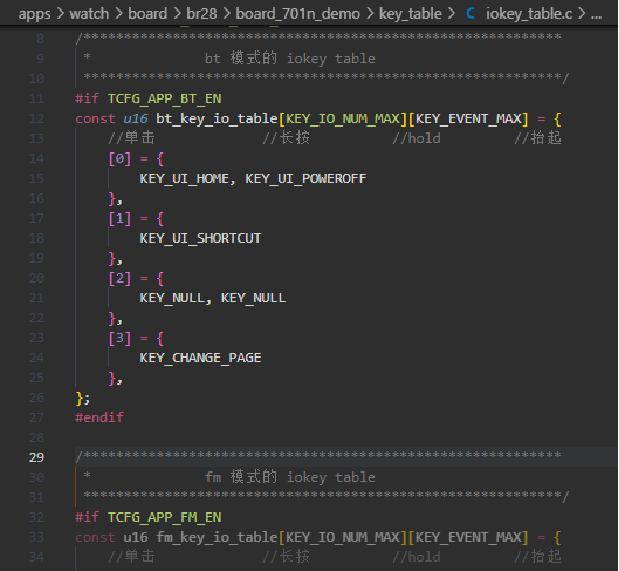Click the second KEY_NULL on line 21
The image size is (619, 571).
pos(253,298)
